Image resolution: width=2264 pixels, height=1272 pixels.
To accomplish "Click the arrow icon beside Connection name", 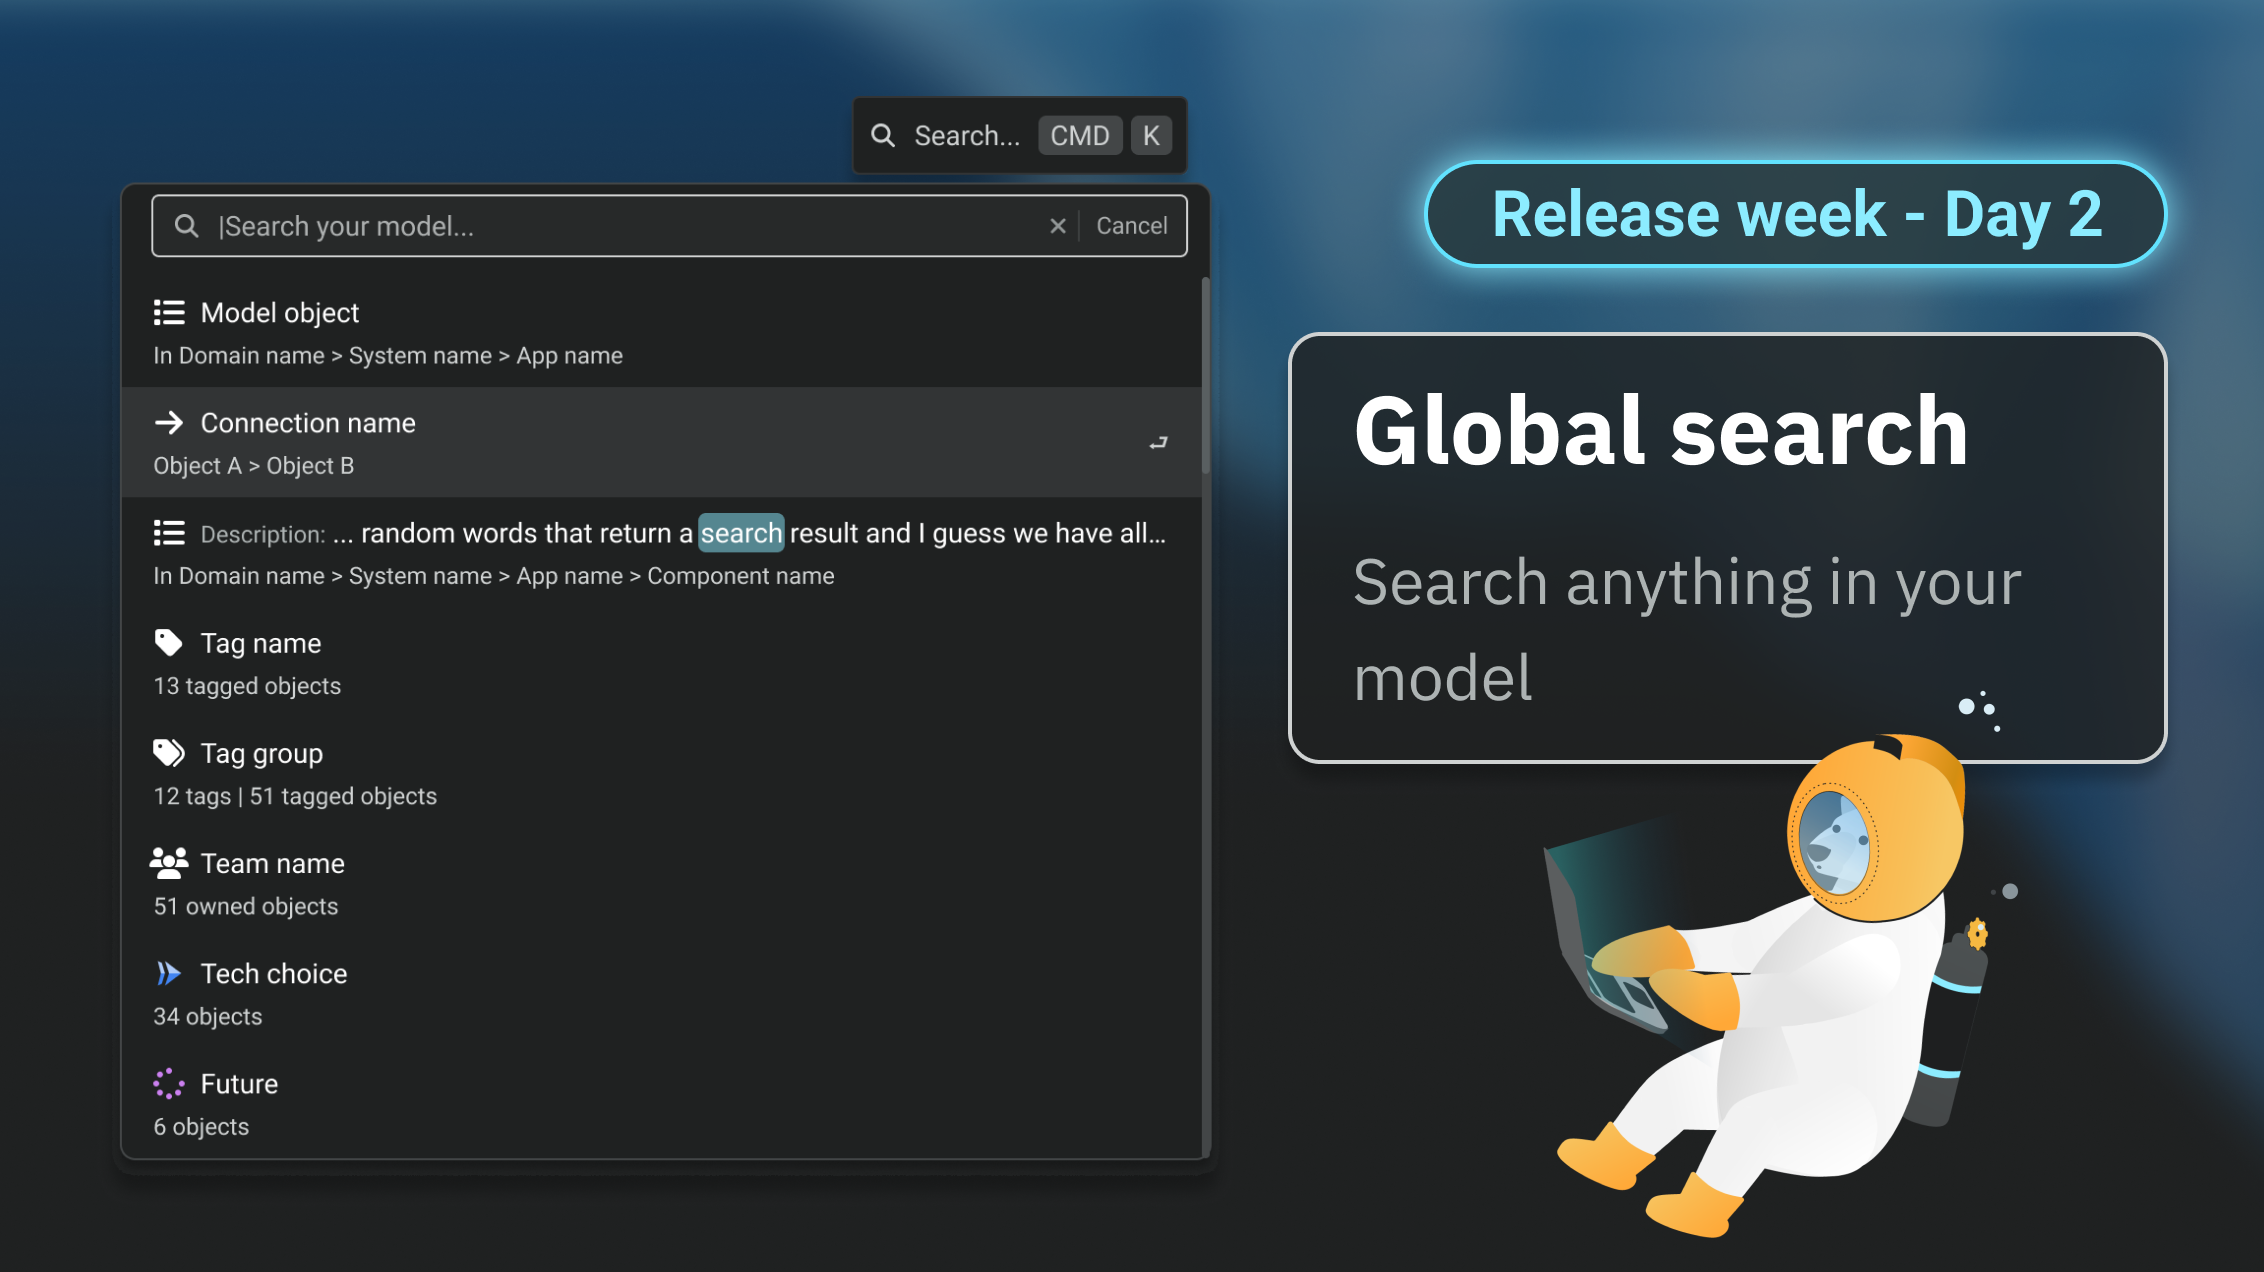I will pyautogui.click(x=169, y=423).
